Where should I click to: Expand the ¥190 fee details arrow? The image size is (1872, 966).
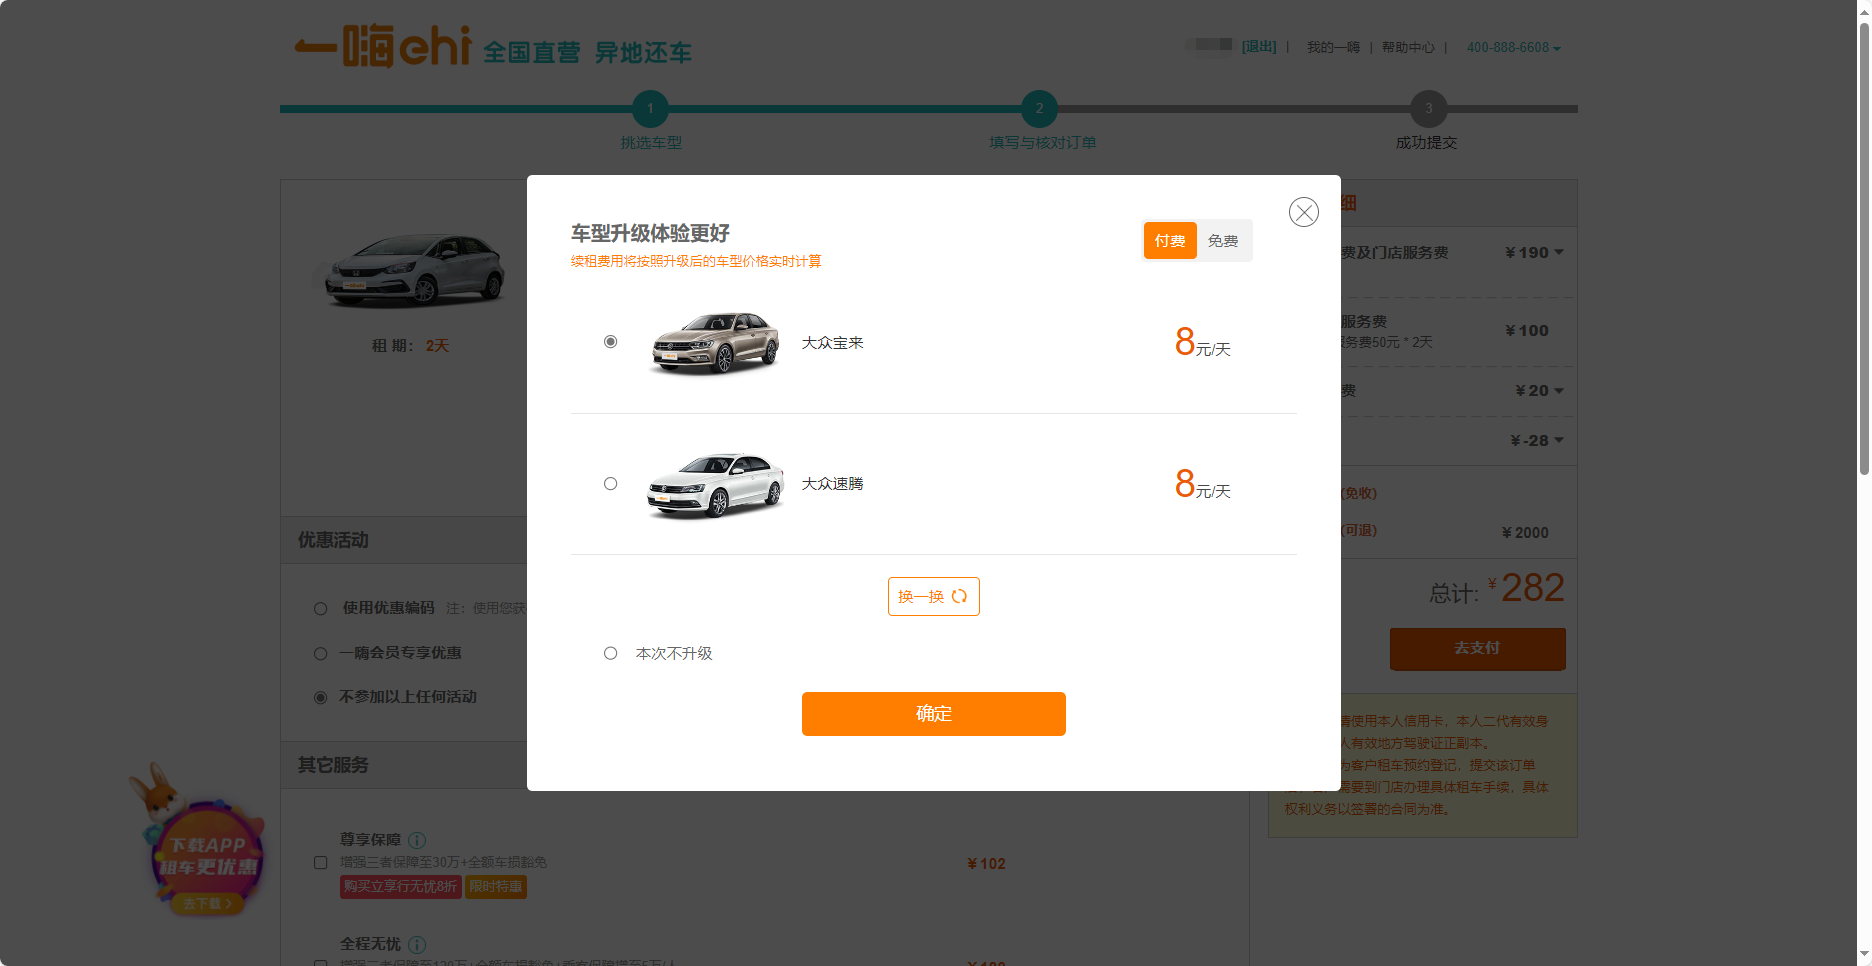point(1559,252)
